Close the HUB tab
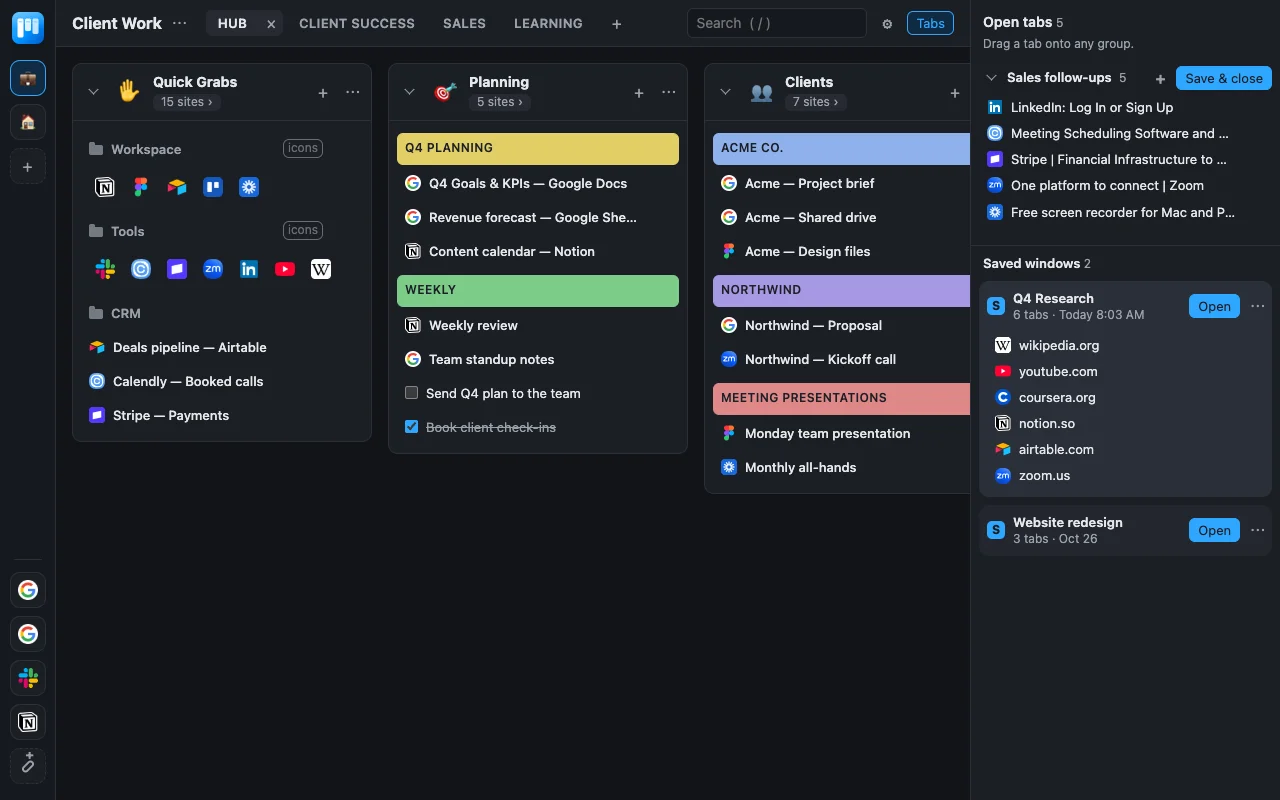Viewport: 1280px width, 800px height. pos(271,24)
